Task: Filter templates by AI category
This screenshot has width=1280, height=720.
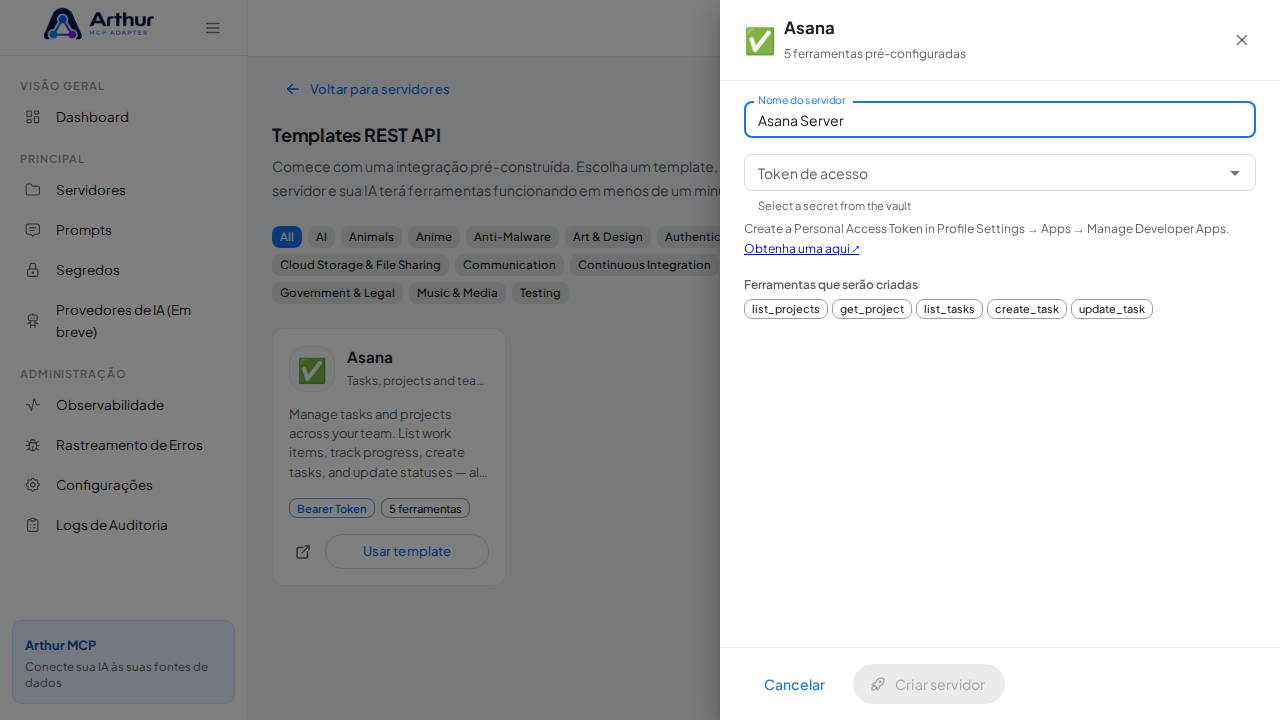Action: 321,237
